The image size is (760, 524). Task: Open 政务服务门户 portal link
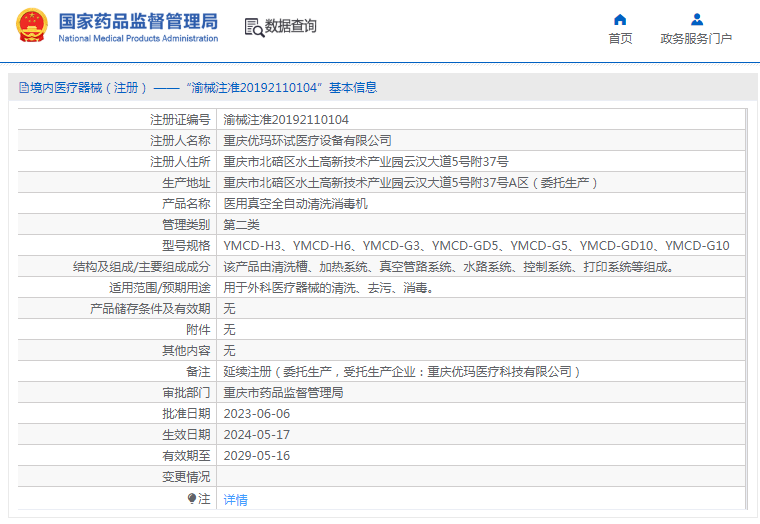pyautogui.click(x=696, y=38)
